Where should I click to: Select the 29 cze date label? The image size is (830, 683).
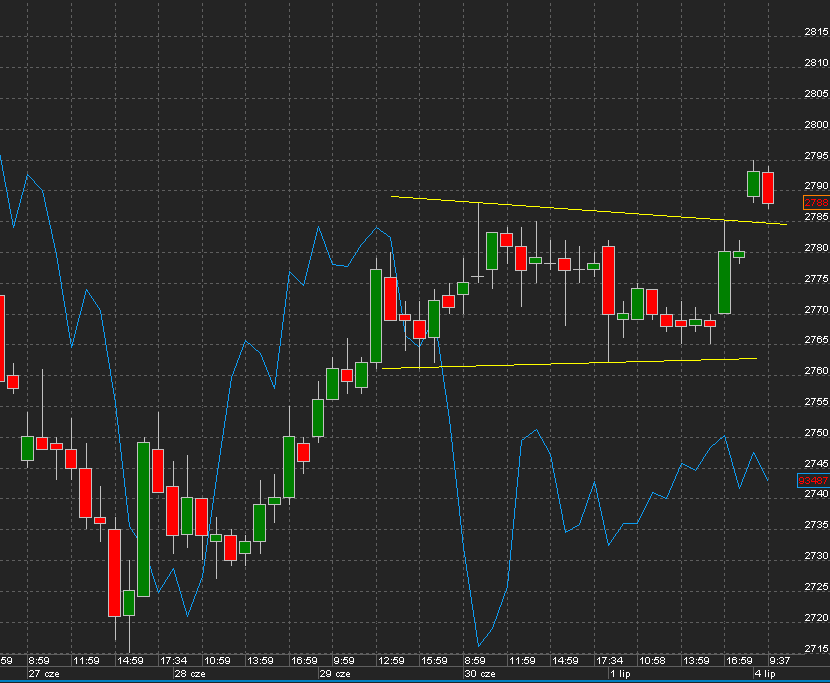[335, 674]
